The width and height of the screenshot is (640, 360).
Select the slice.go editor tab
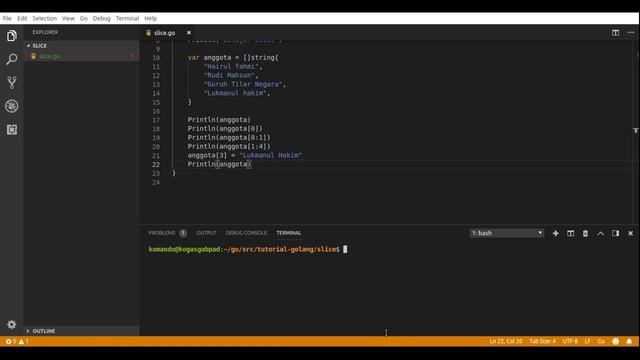coord(164,33)
